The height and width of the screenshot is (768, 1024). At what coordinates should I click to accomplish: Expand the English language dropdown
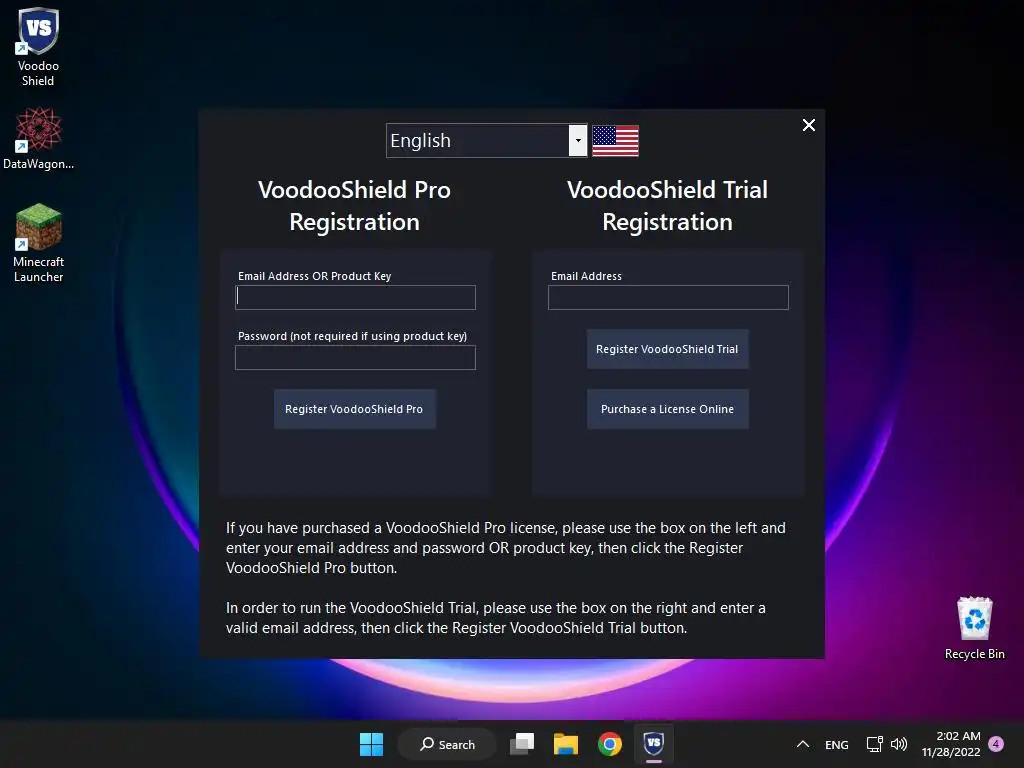point(578,140)
